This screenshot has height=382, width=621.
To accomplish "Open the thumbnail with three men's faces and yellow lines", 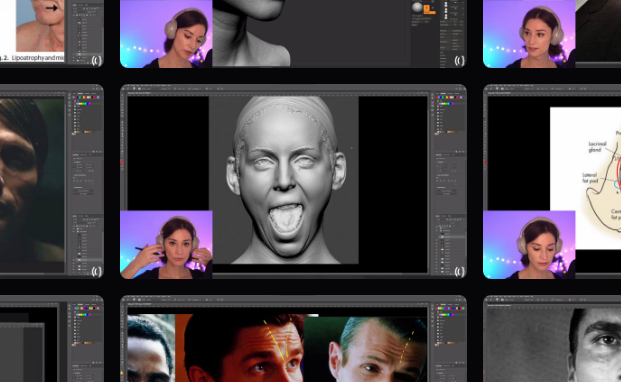I will [x=293, y=338].
